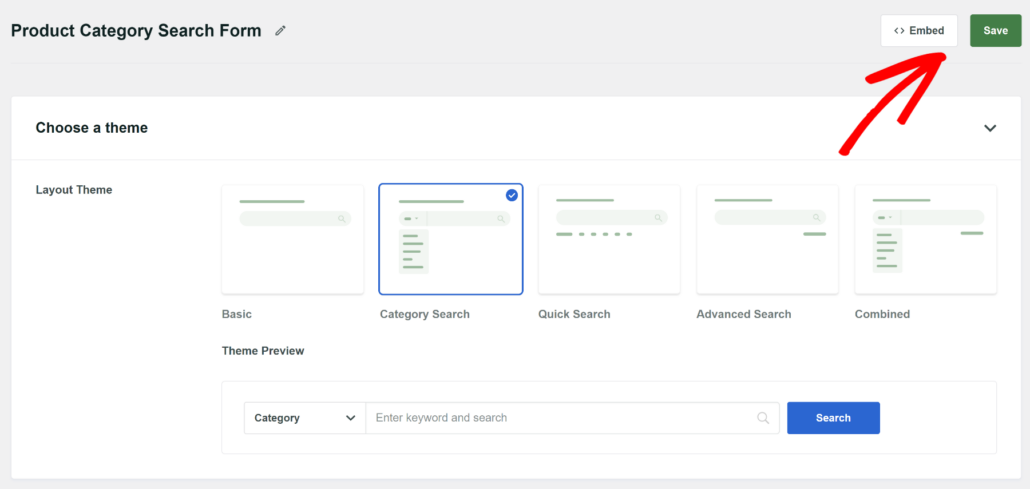The image size is (1030, 489).
Task: Choose the Quick Search theme thumbnail
Action: click(x=609, y=239)
